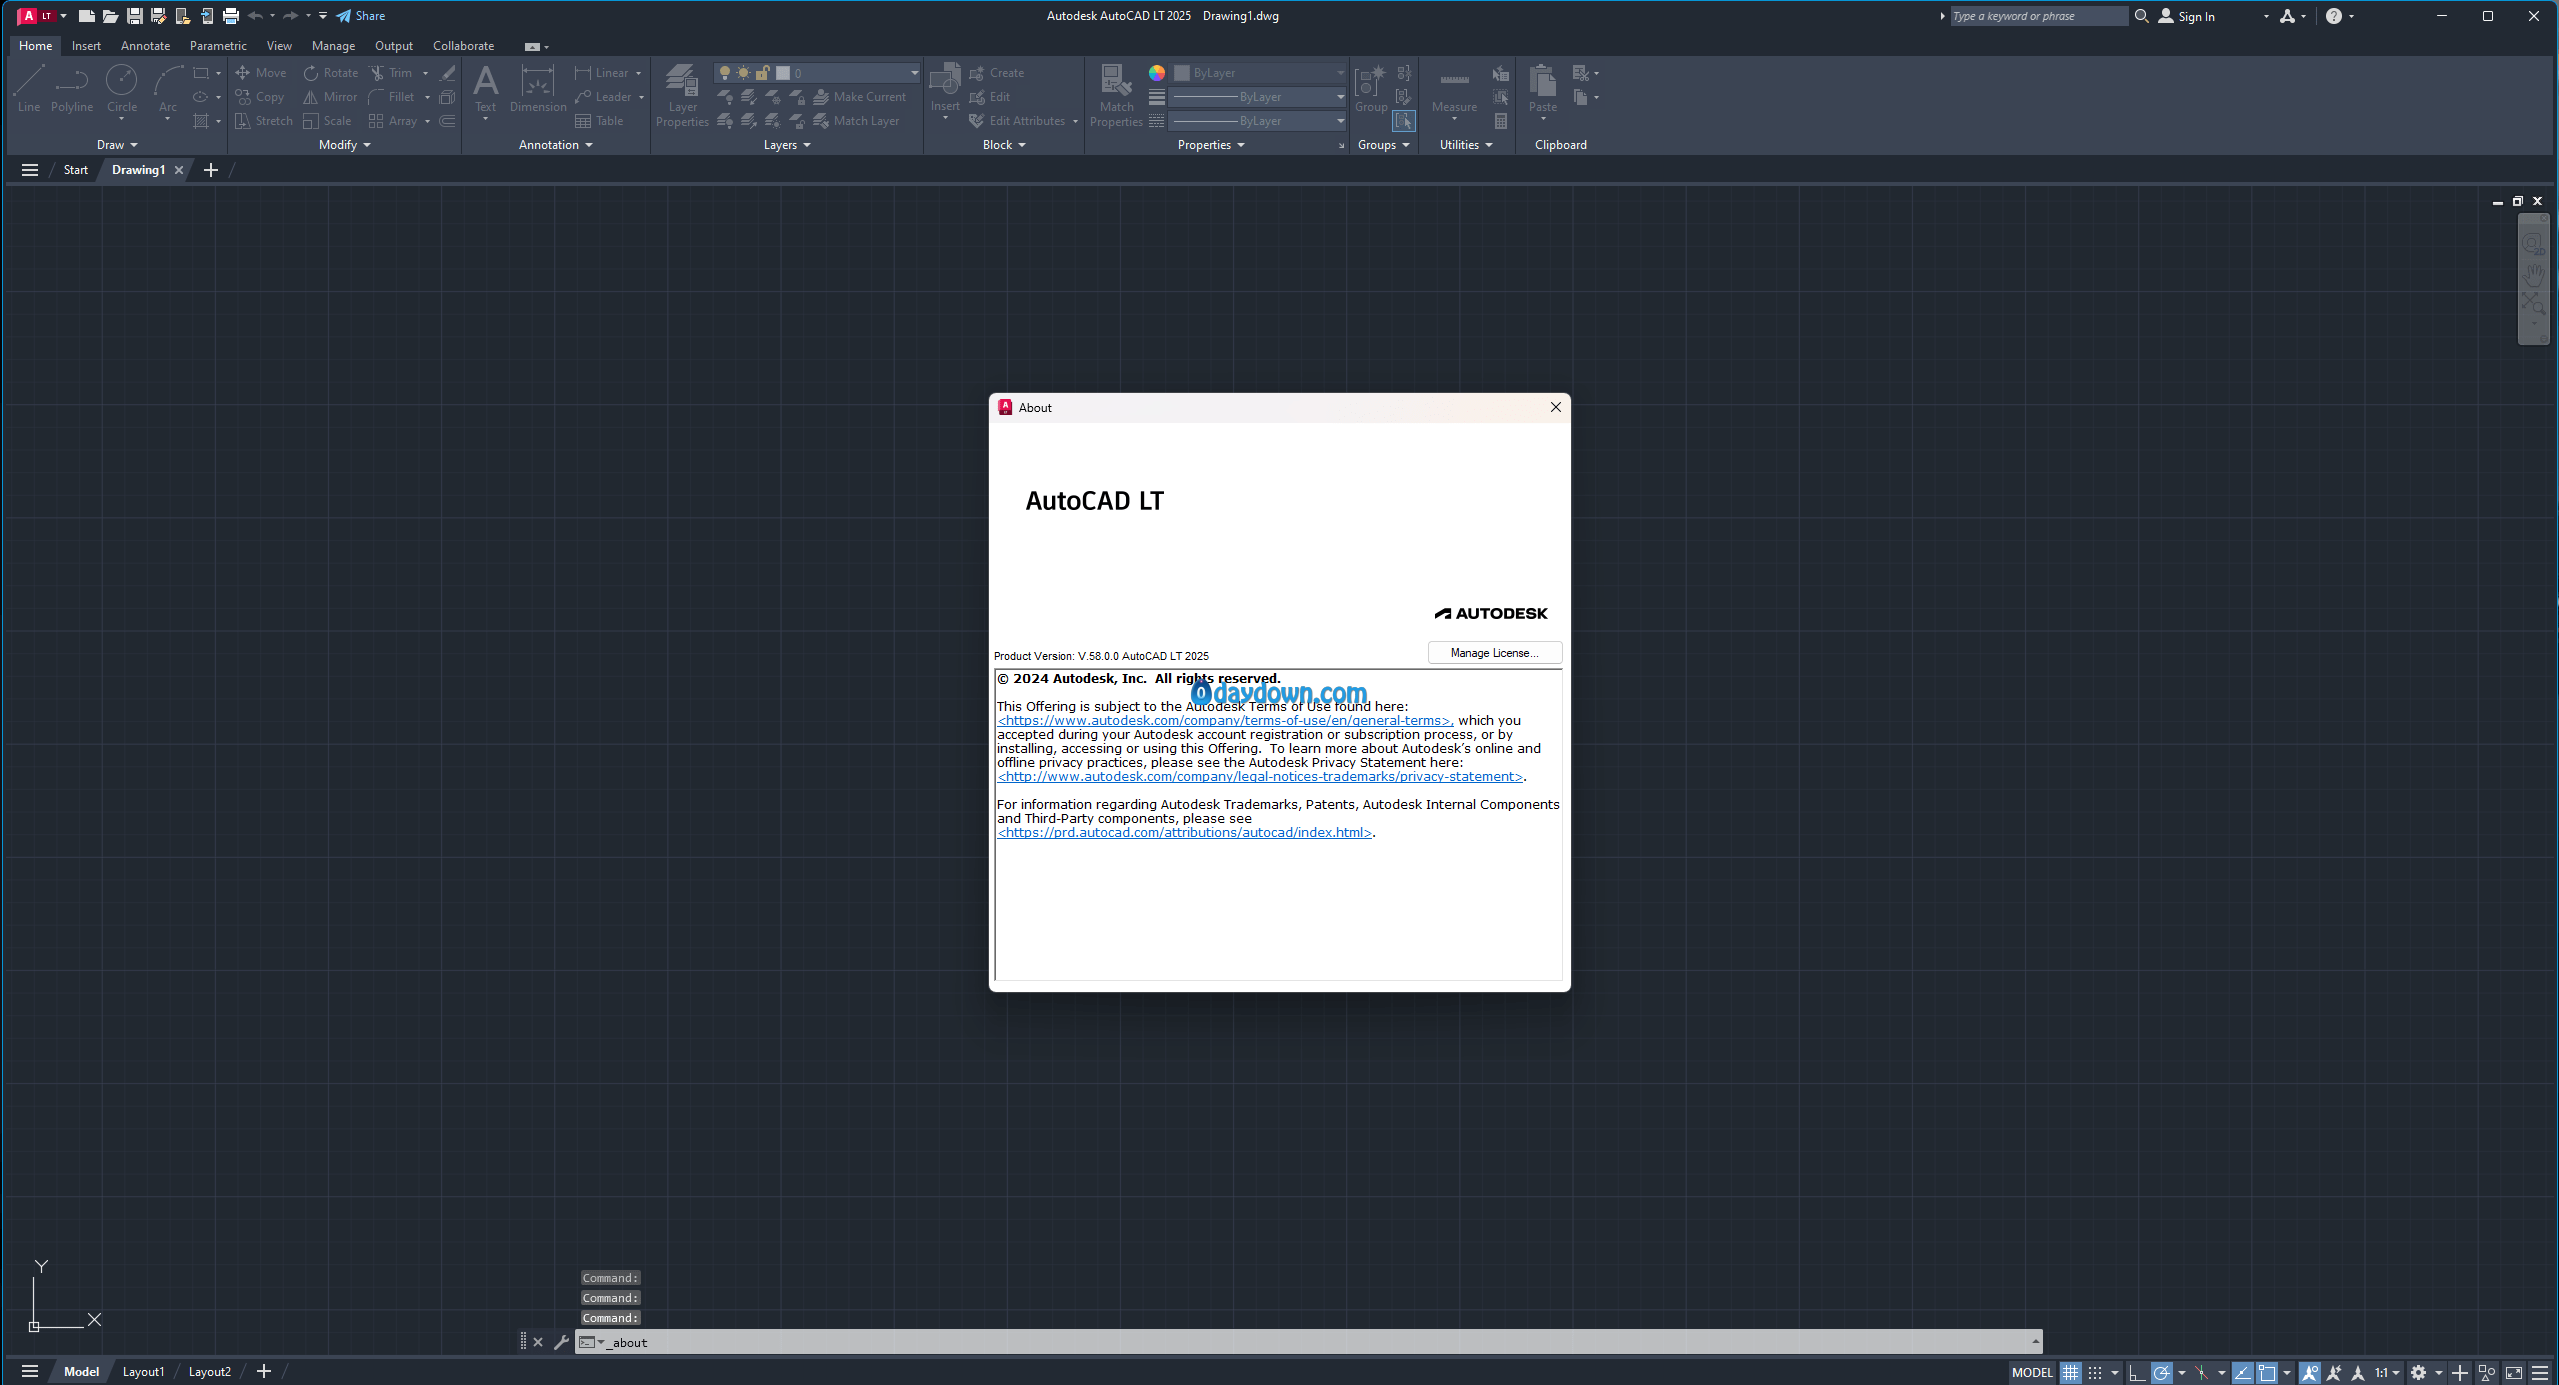Expand the Annotation panel
This screenshot has width=2559, height=1385.
[x=555, y=145]
